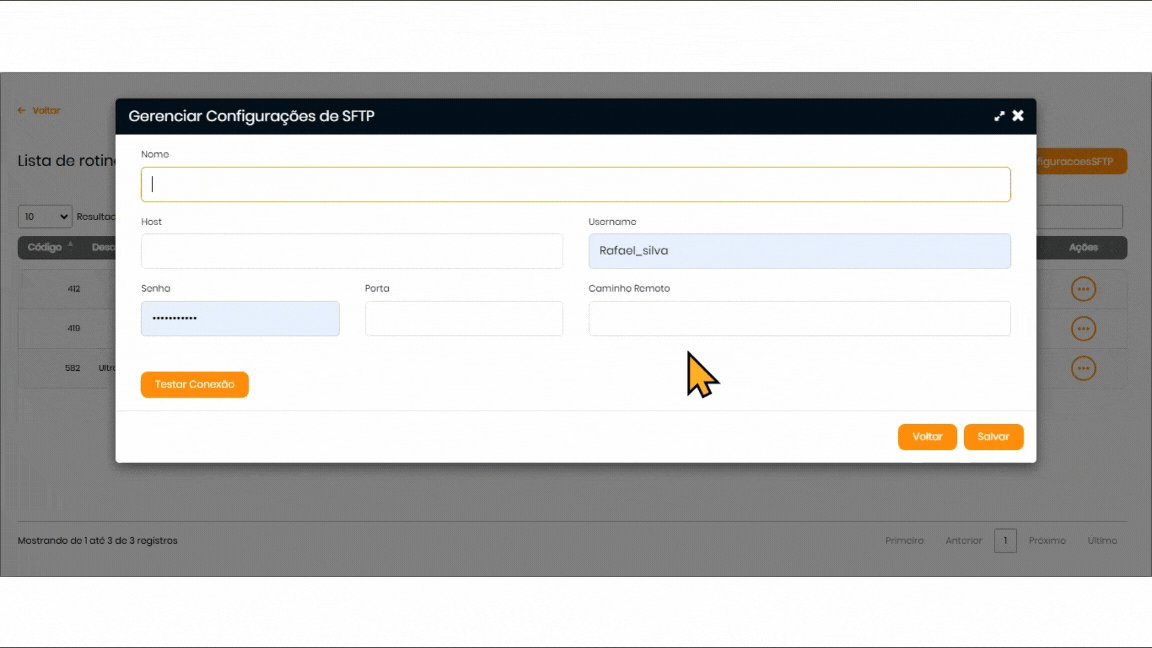Viewport: 1152px width, 648px height.
Task: Open actions menu for row 582
Action: pos(1083,368)
